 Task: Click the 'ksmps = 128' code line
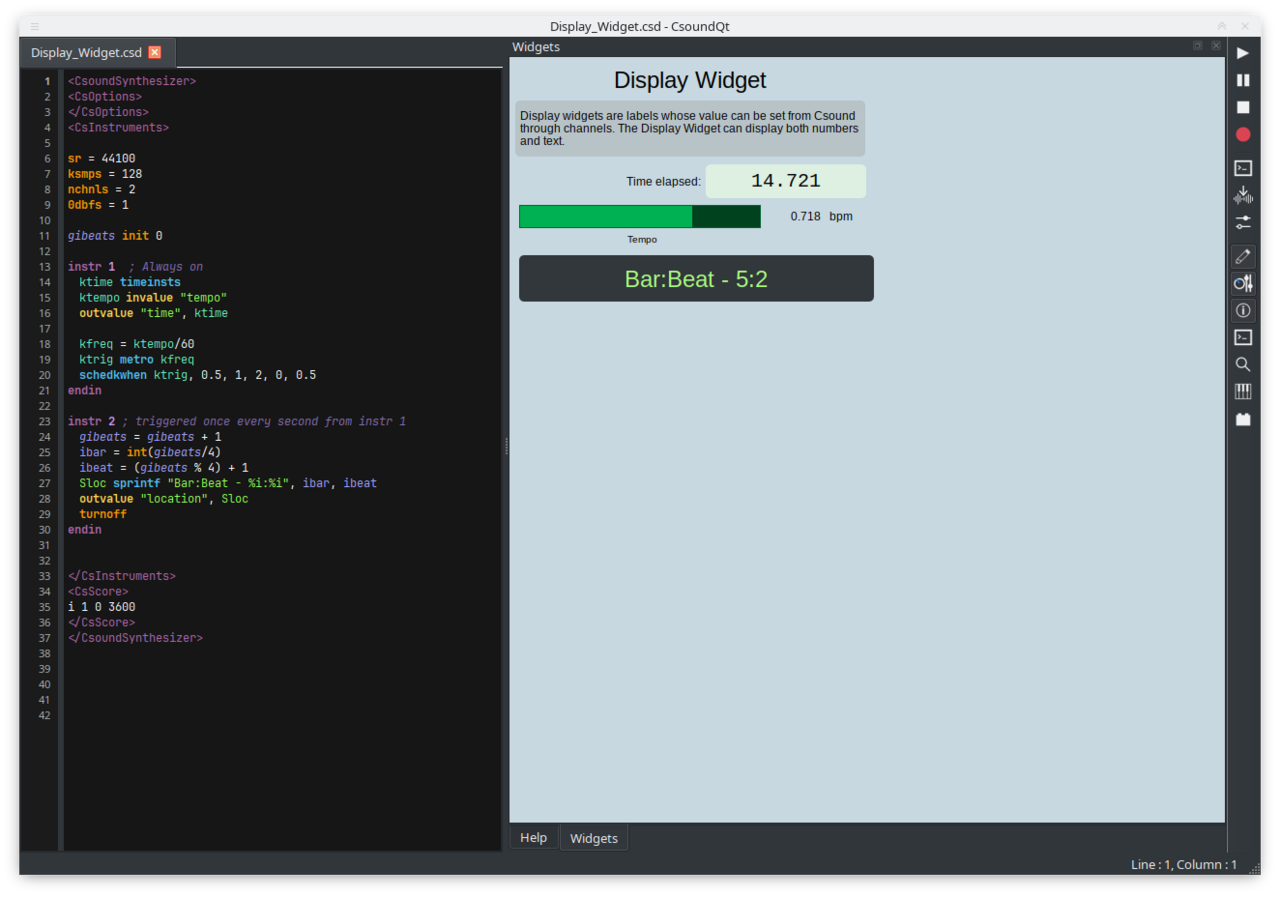[105, 174]
